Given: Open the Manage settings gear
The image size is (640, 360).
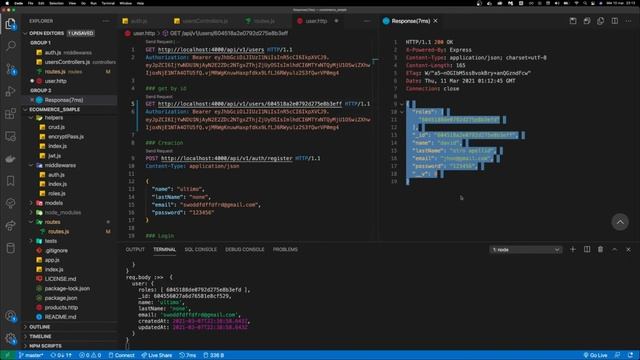Looking at the screenshot, I should pyautogui.click(x=11, y=338).
